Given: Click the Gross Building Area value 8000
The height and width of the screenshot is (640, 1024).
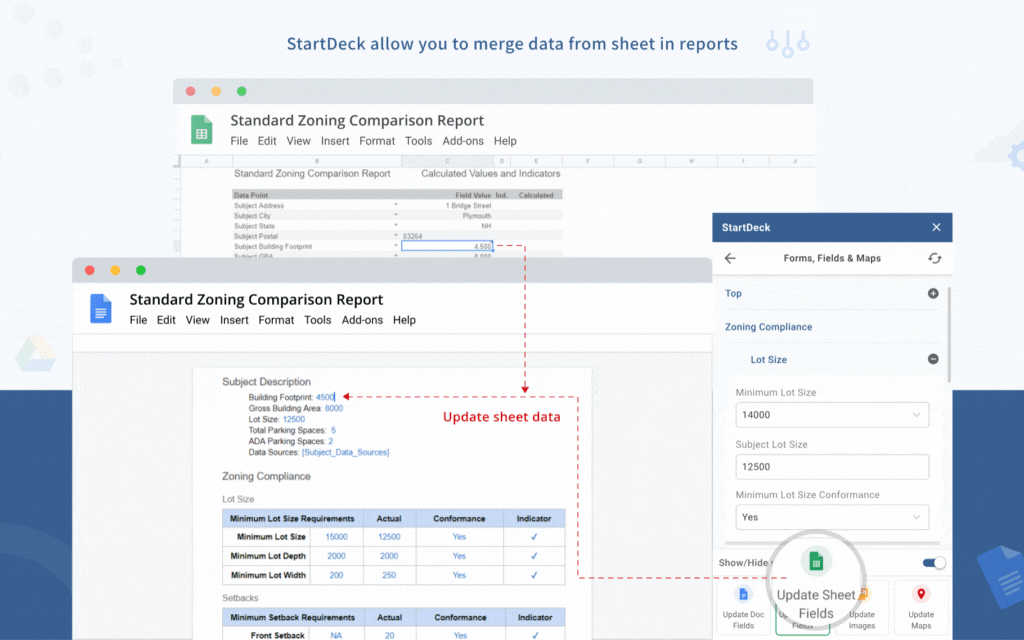Looking at the screenshot, I should coord(334,408).
